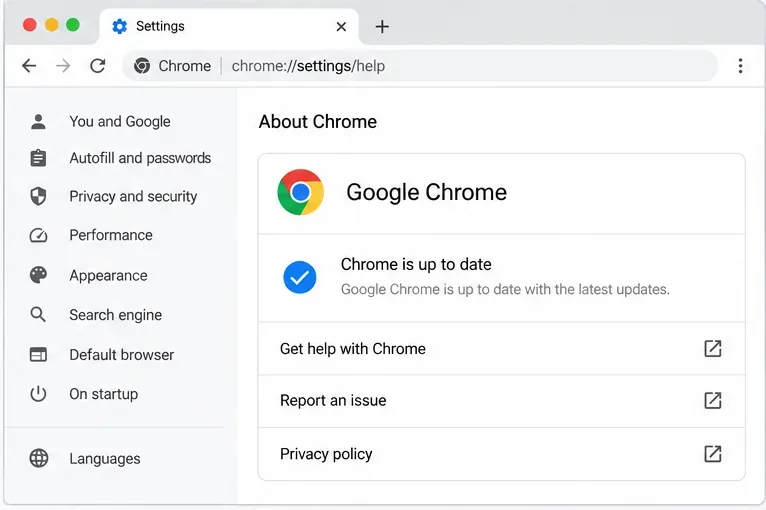
Task: Click external link icon for Report an issue
Action: click(x=713, y=400)
